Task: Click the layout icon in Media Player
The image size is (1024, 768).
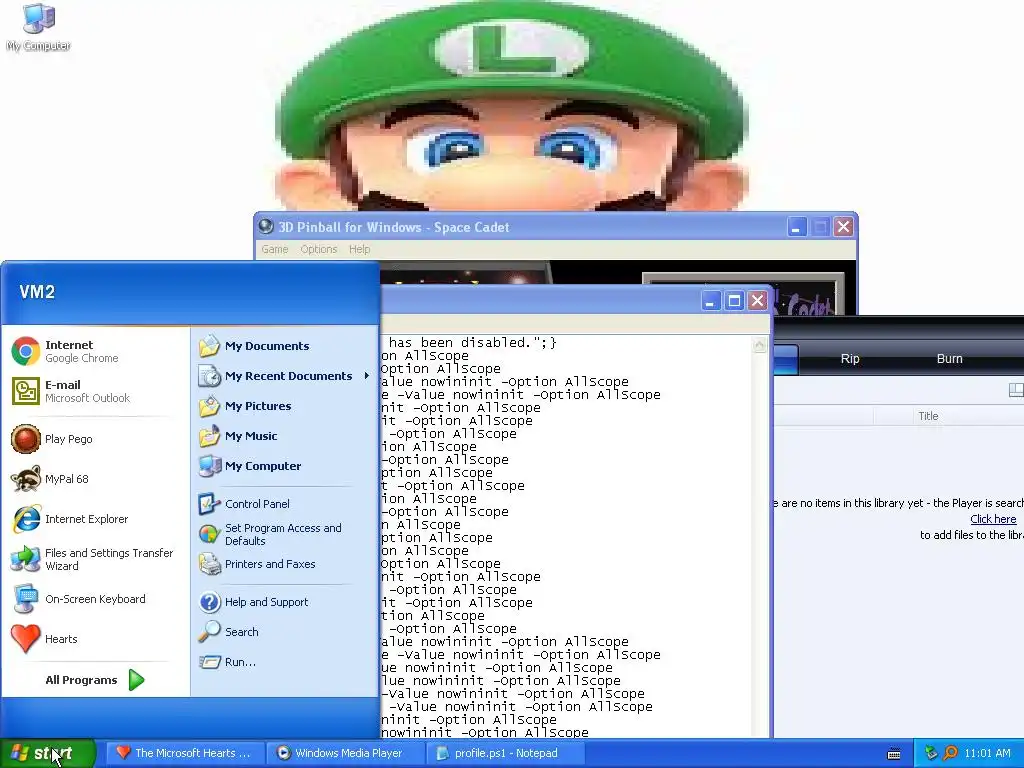Action: tap(1016, 391)
